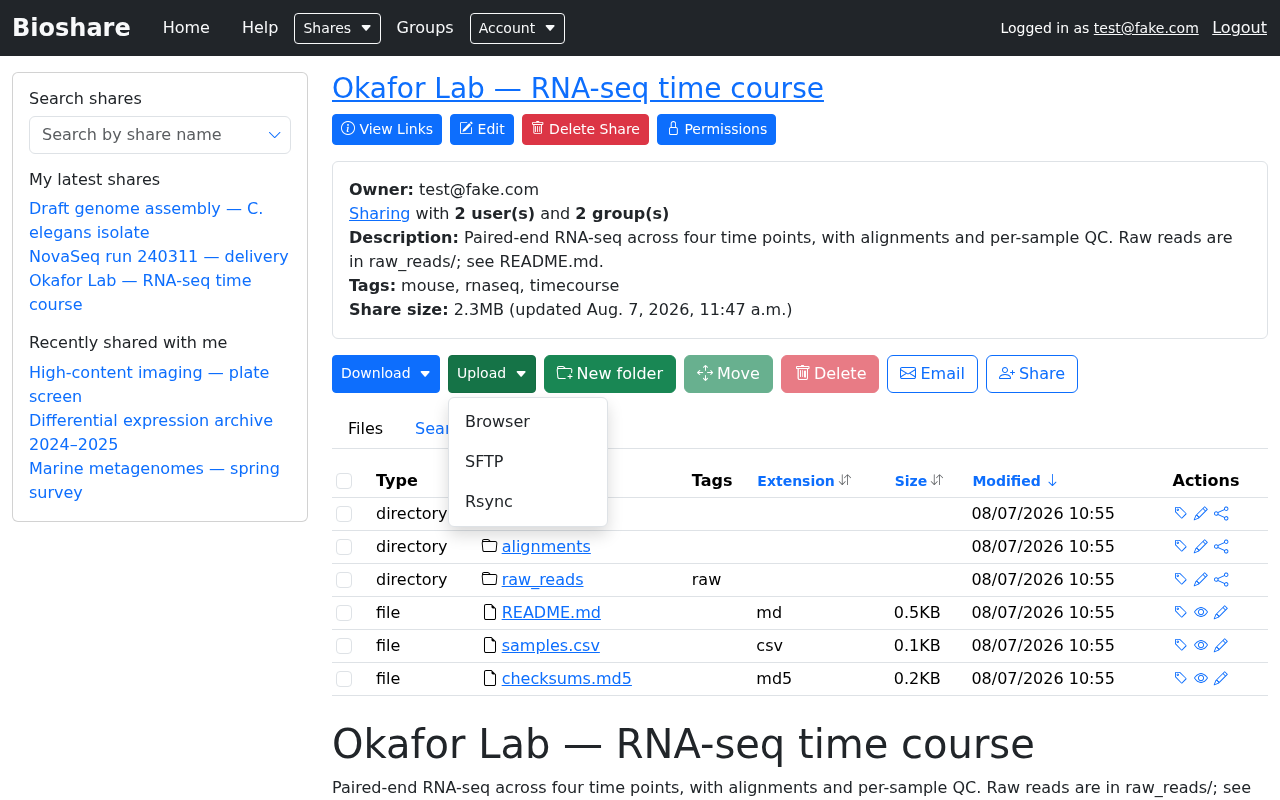Viewport: 1280px width, 800px height.
Task: Edit README.md with the pencil icon
Action: [x=1221, y=613]
